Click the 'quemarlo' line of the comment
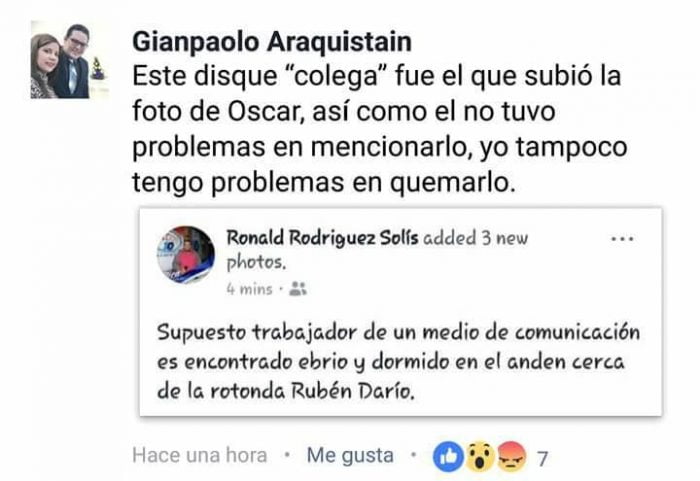This screenshot has width=700, height=481. [x=324, y=183]
